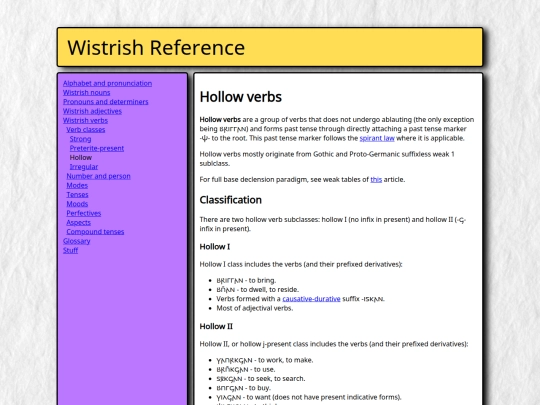Image resolution: width=540 pixels, height=405 pixels.
Task: Open Number and person link
Action: [98, 176]
